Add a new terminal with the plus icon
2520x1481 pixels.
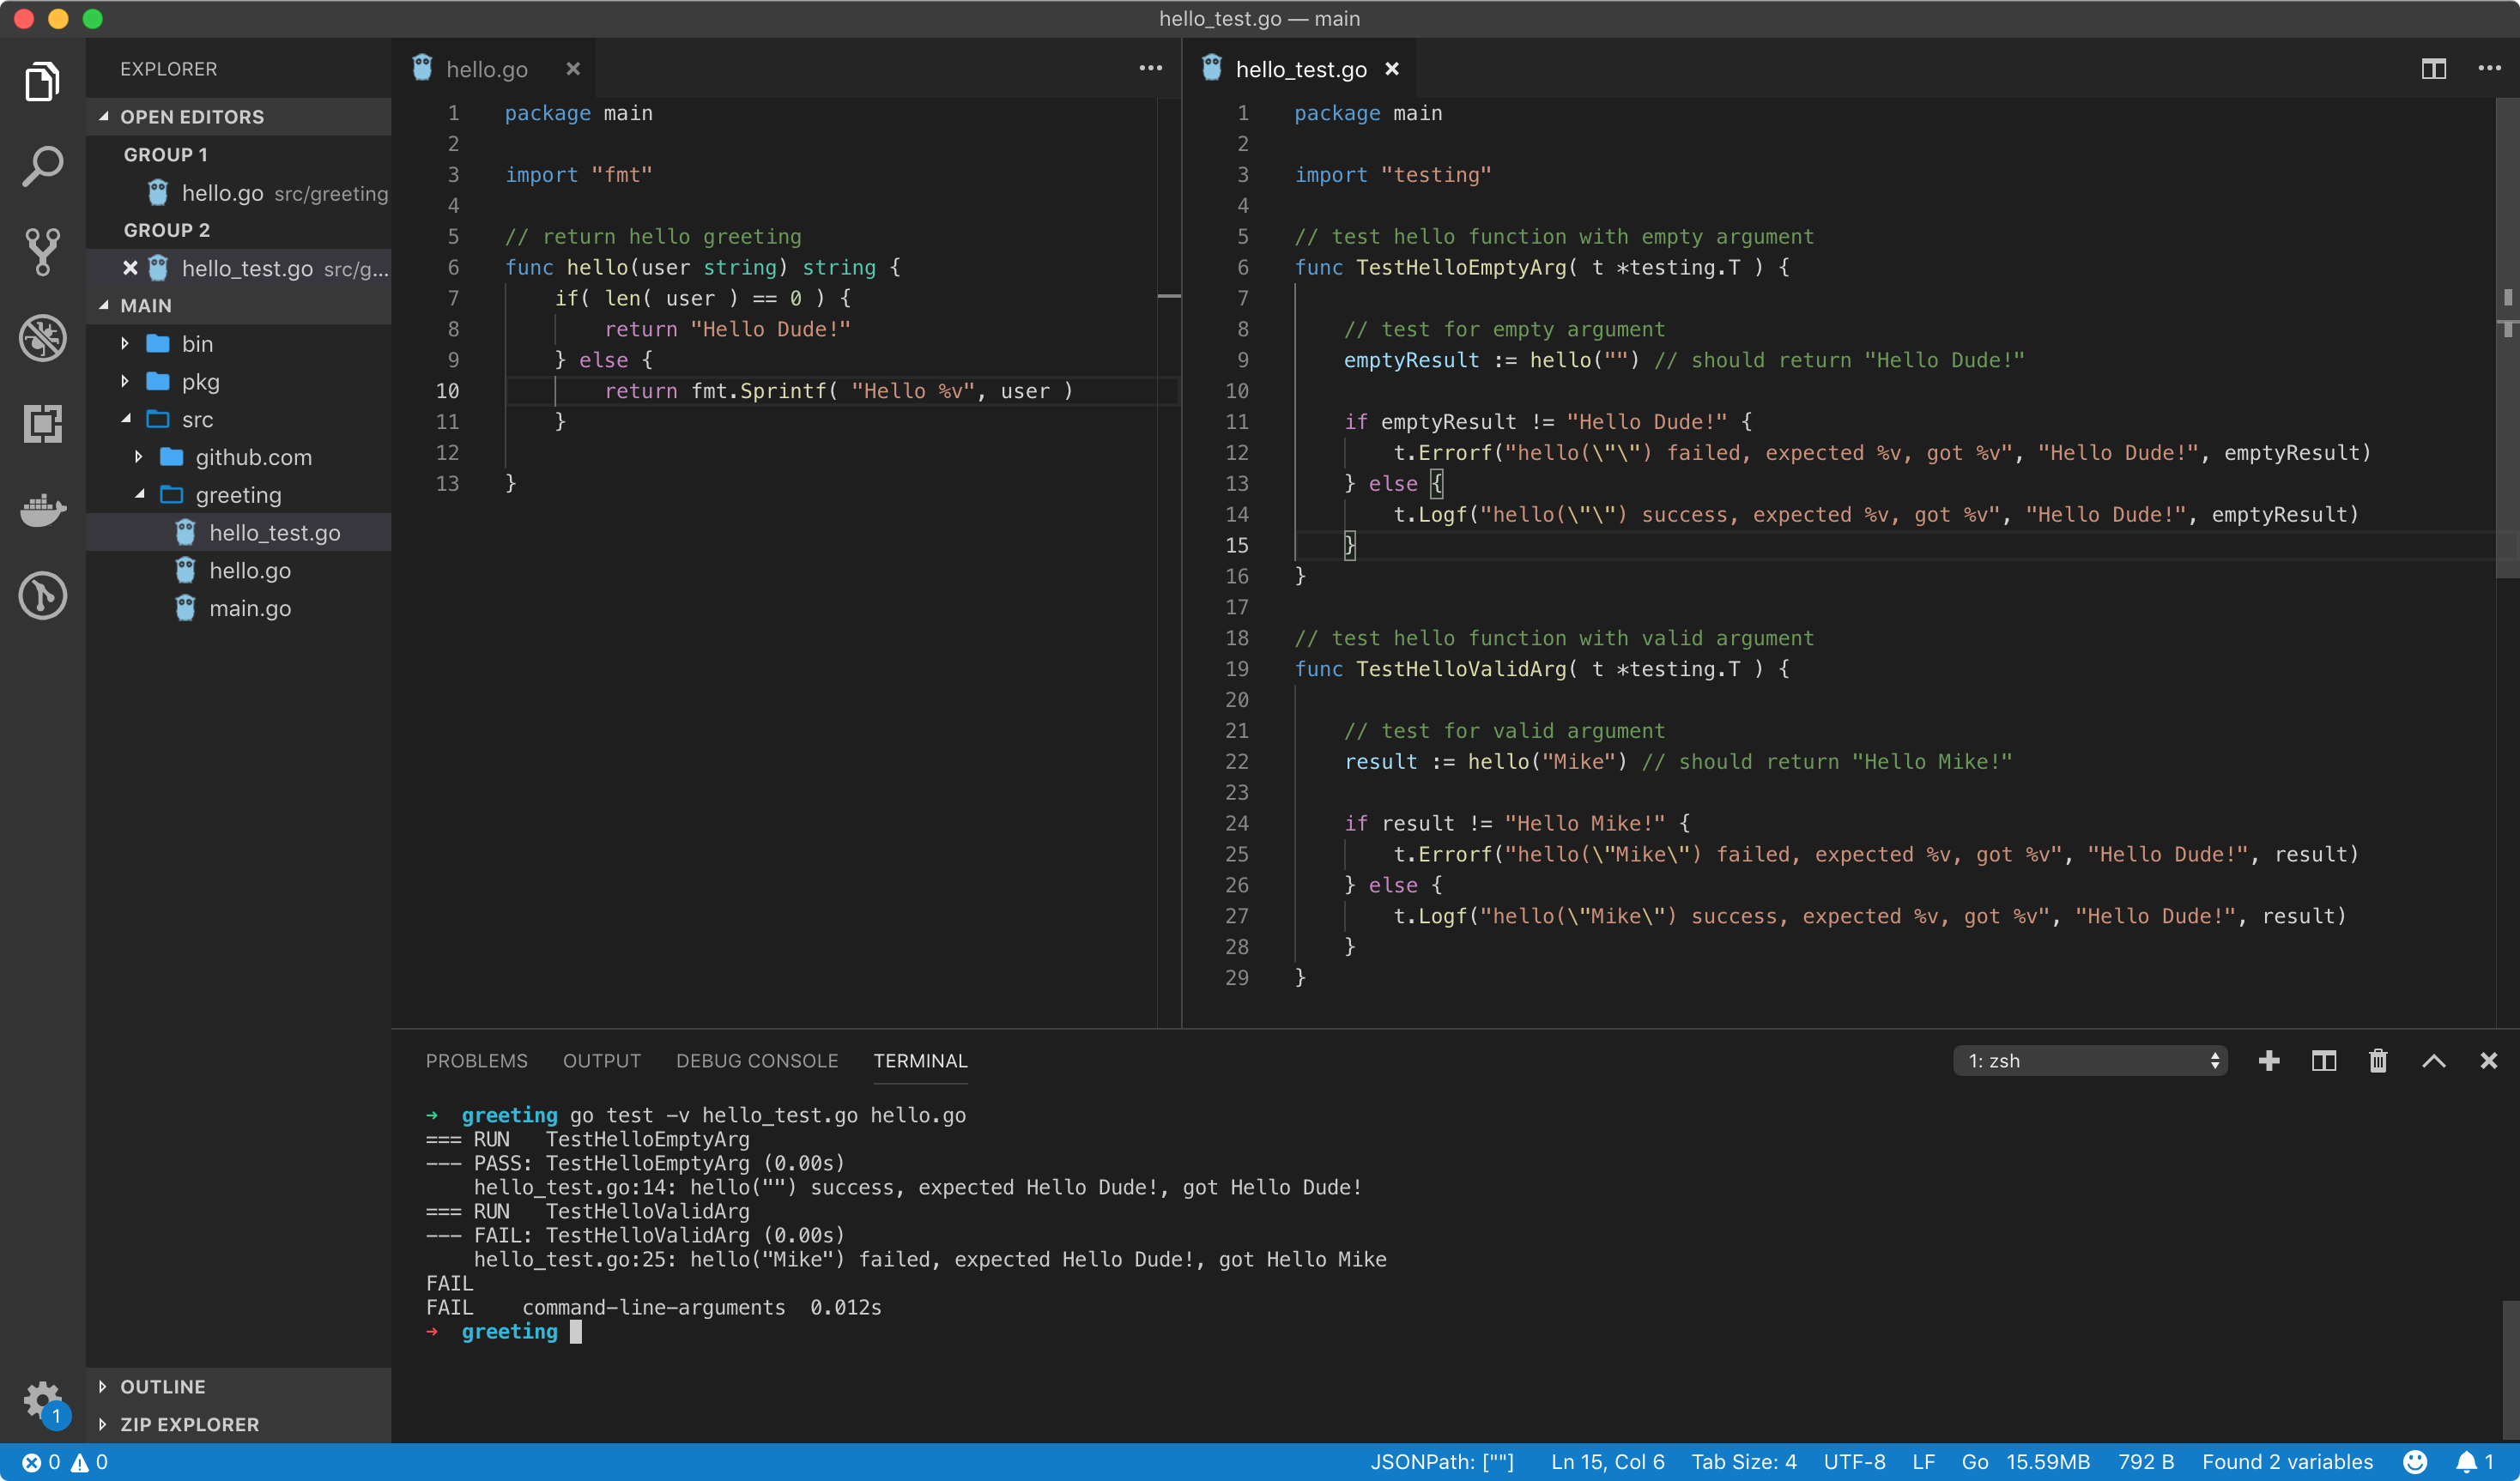(x=2269, y=1061)
